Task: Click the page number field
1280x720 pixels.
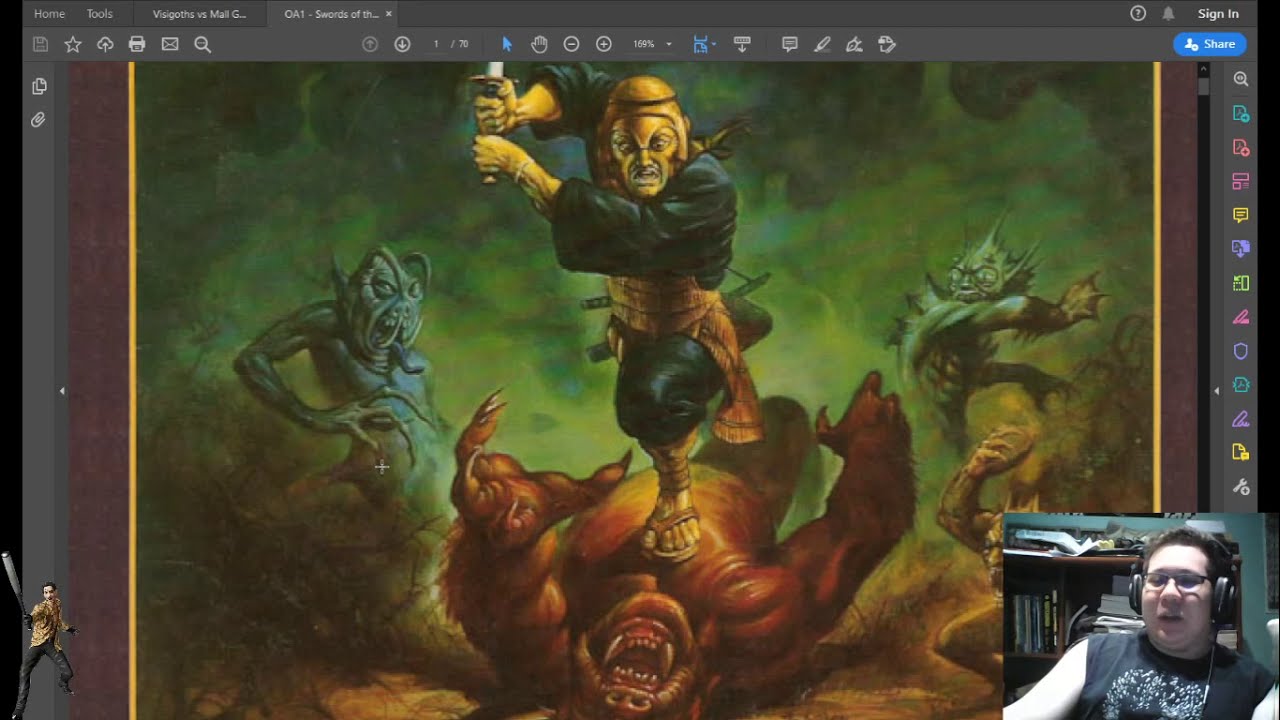Action: (436, 44)
